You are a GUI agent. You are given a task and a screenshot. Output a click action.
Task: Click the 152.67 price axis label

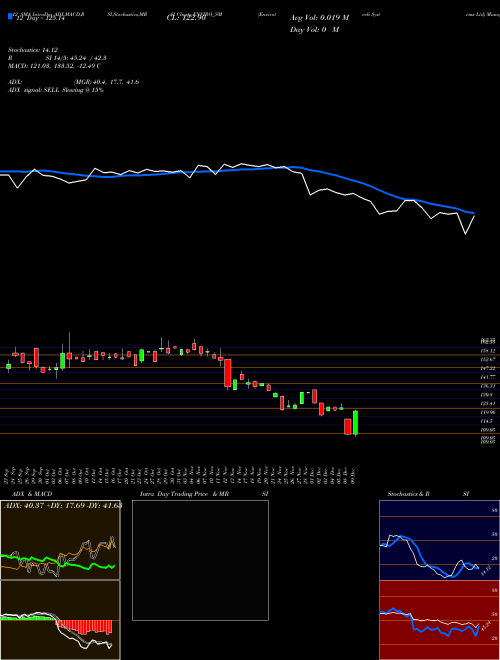point(489,360)
